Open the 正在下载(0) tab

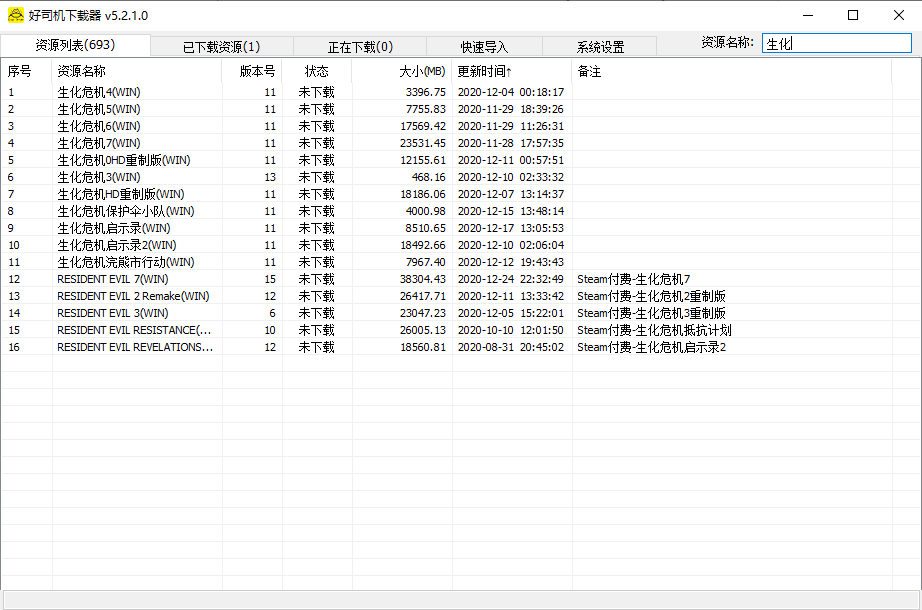coord(360,46)
